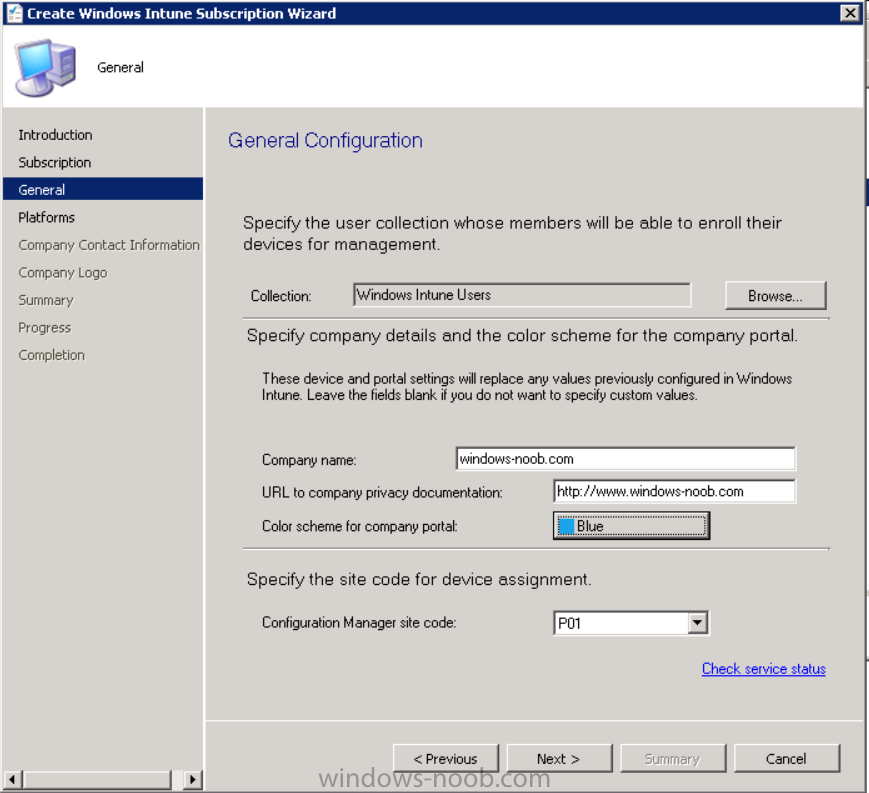Go to the Subscription step
This screenshot has height=793, width=869.
coord(54,162)
